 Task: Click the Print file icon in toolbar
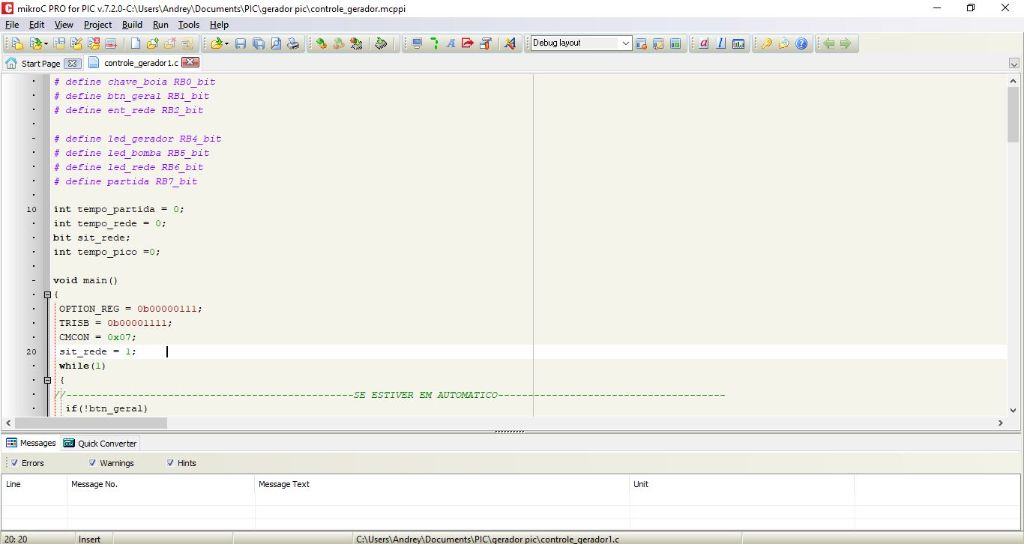point(293,44)
